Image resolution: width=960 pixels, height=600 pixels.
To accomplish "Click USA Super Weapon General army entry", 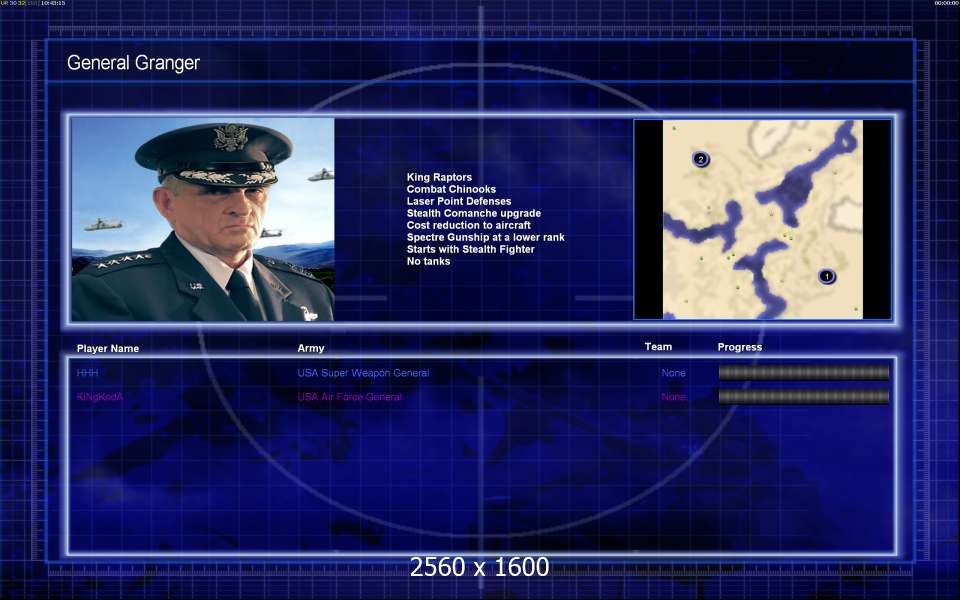I will coord(363,373).
